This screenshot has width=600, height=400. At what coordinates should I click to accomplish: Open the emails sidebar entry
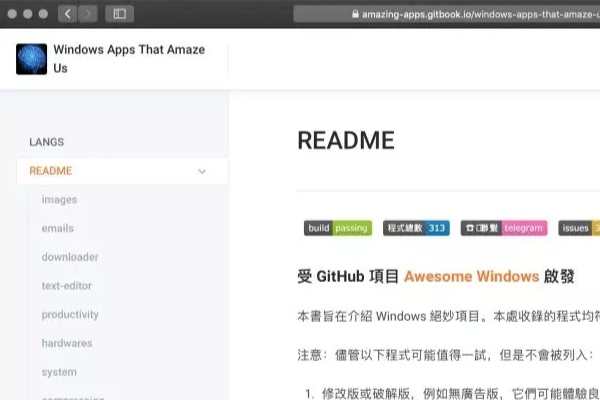[57, 229]
